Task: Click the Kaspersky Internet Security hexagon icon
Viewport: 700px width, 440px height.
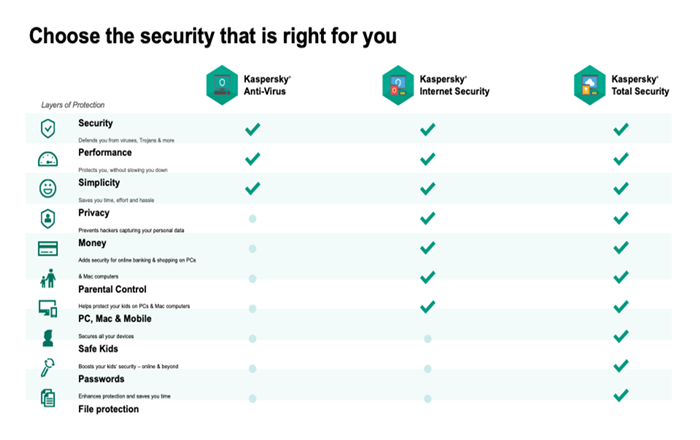Action: click(x=398, y=85)
